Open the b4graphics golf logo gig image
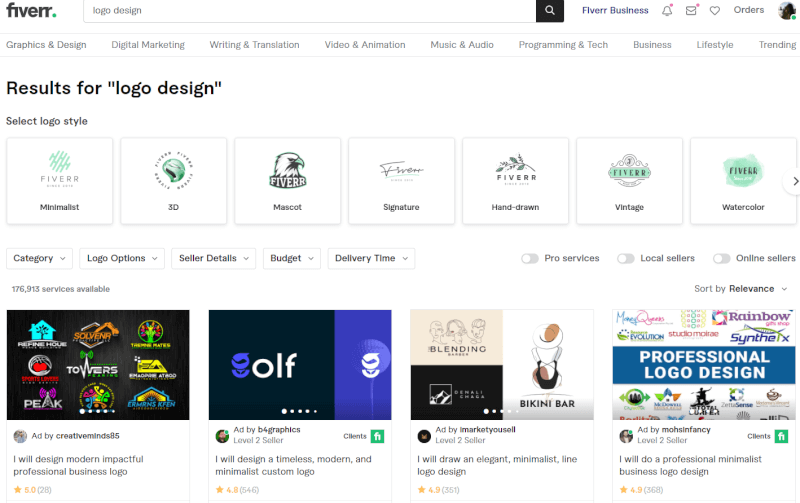 coord(300,365)
